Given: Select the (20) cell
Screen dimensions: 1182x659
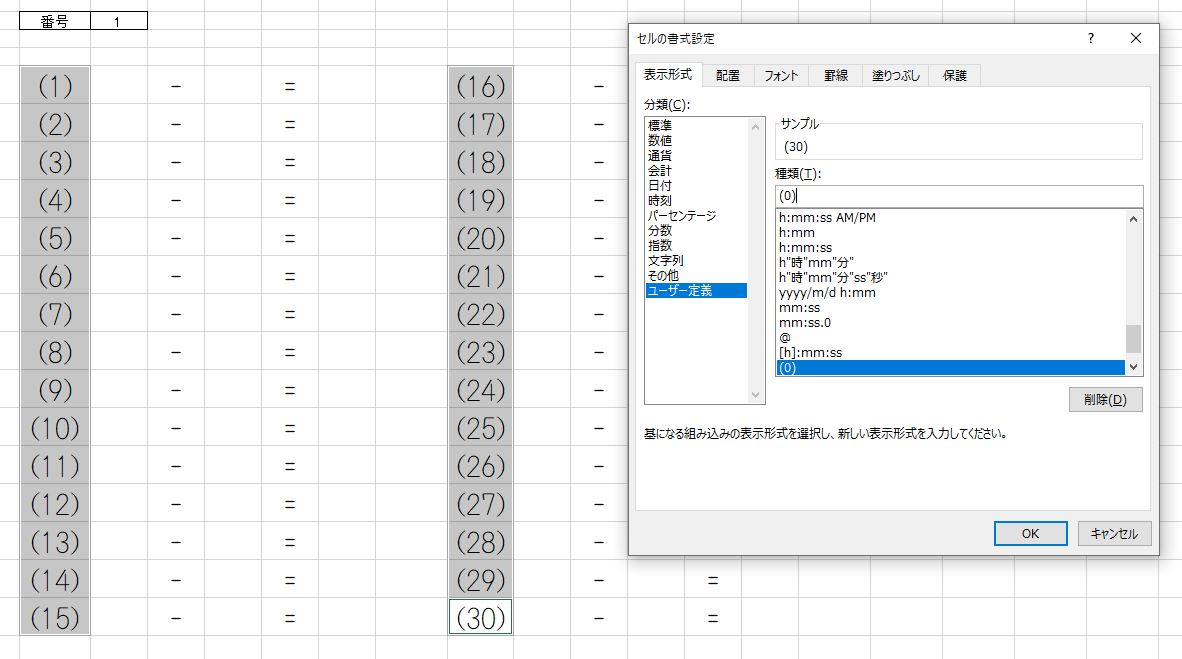Looking at the screenshot, I should click(480, 238).
